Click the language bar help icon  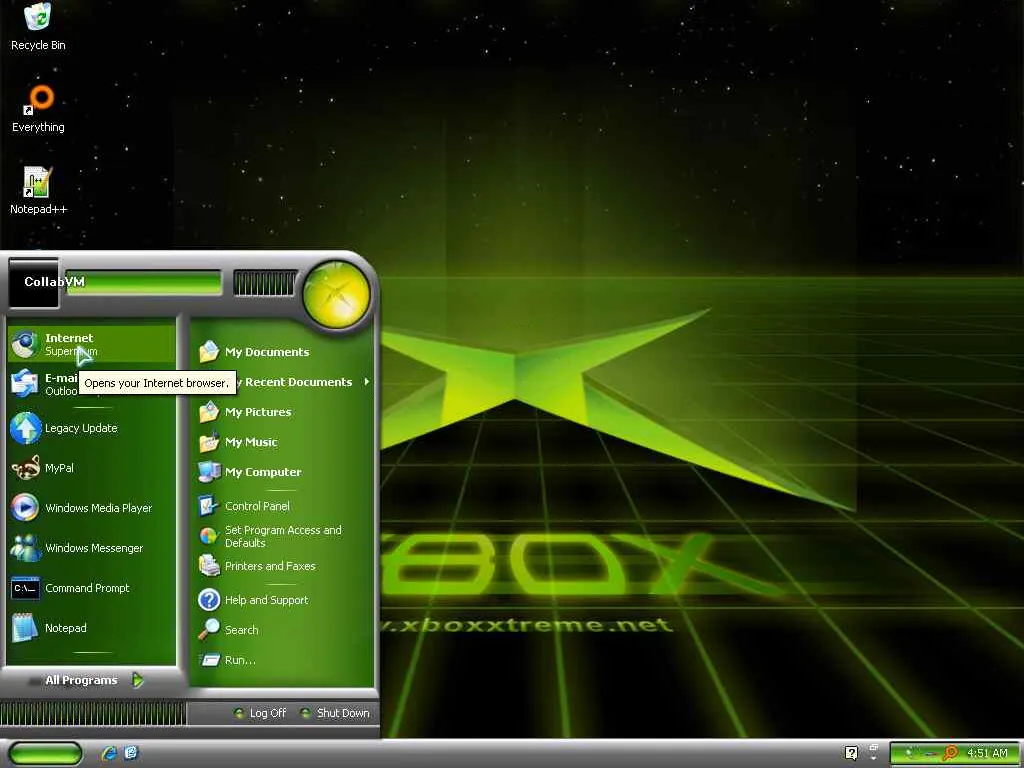[x=851, y=753]
